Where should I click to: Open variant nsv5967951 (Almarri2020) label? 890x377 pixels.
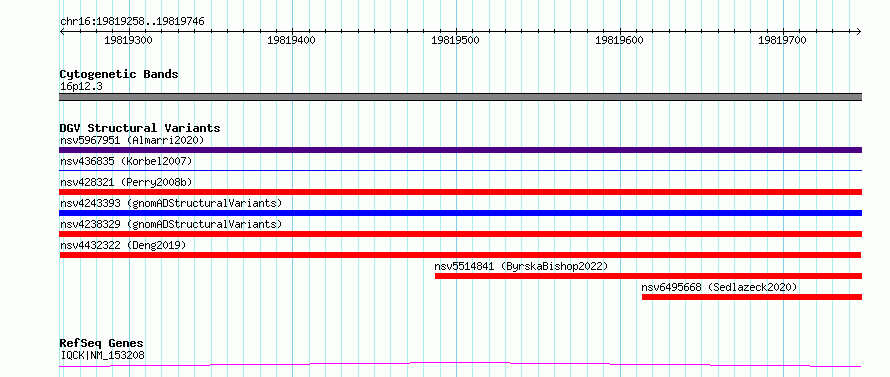click(132, 140)
